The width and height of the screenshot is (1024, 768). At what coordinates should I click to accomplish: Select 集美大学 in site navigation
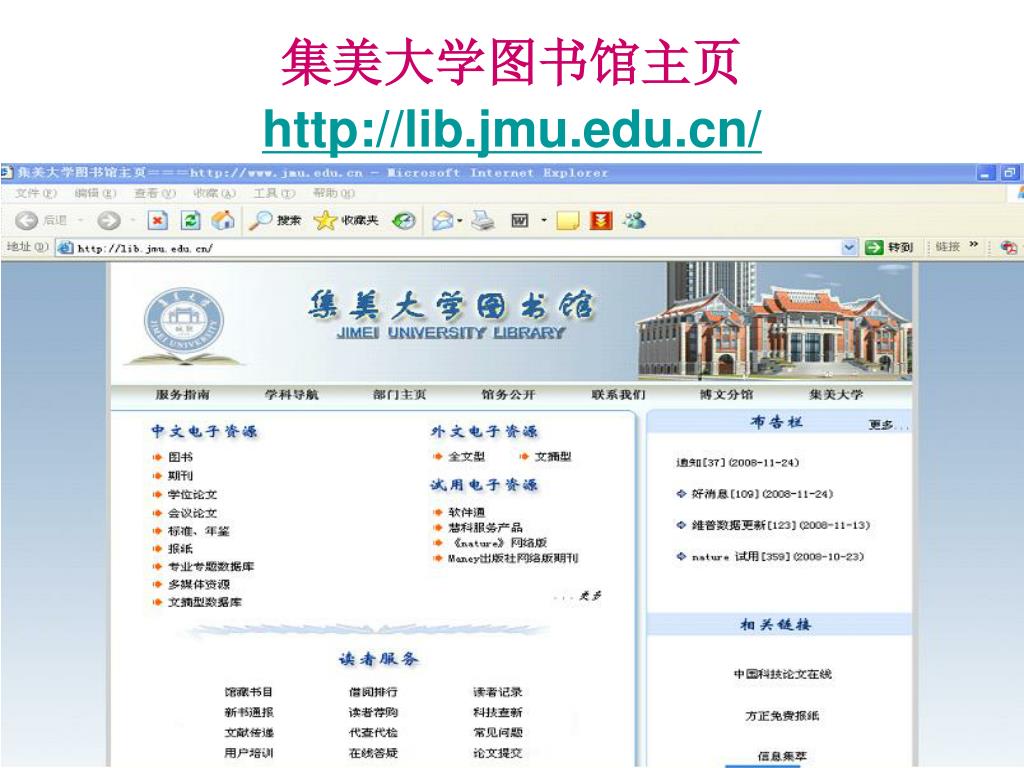[836, 394]
